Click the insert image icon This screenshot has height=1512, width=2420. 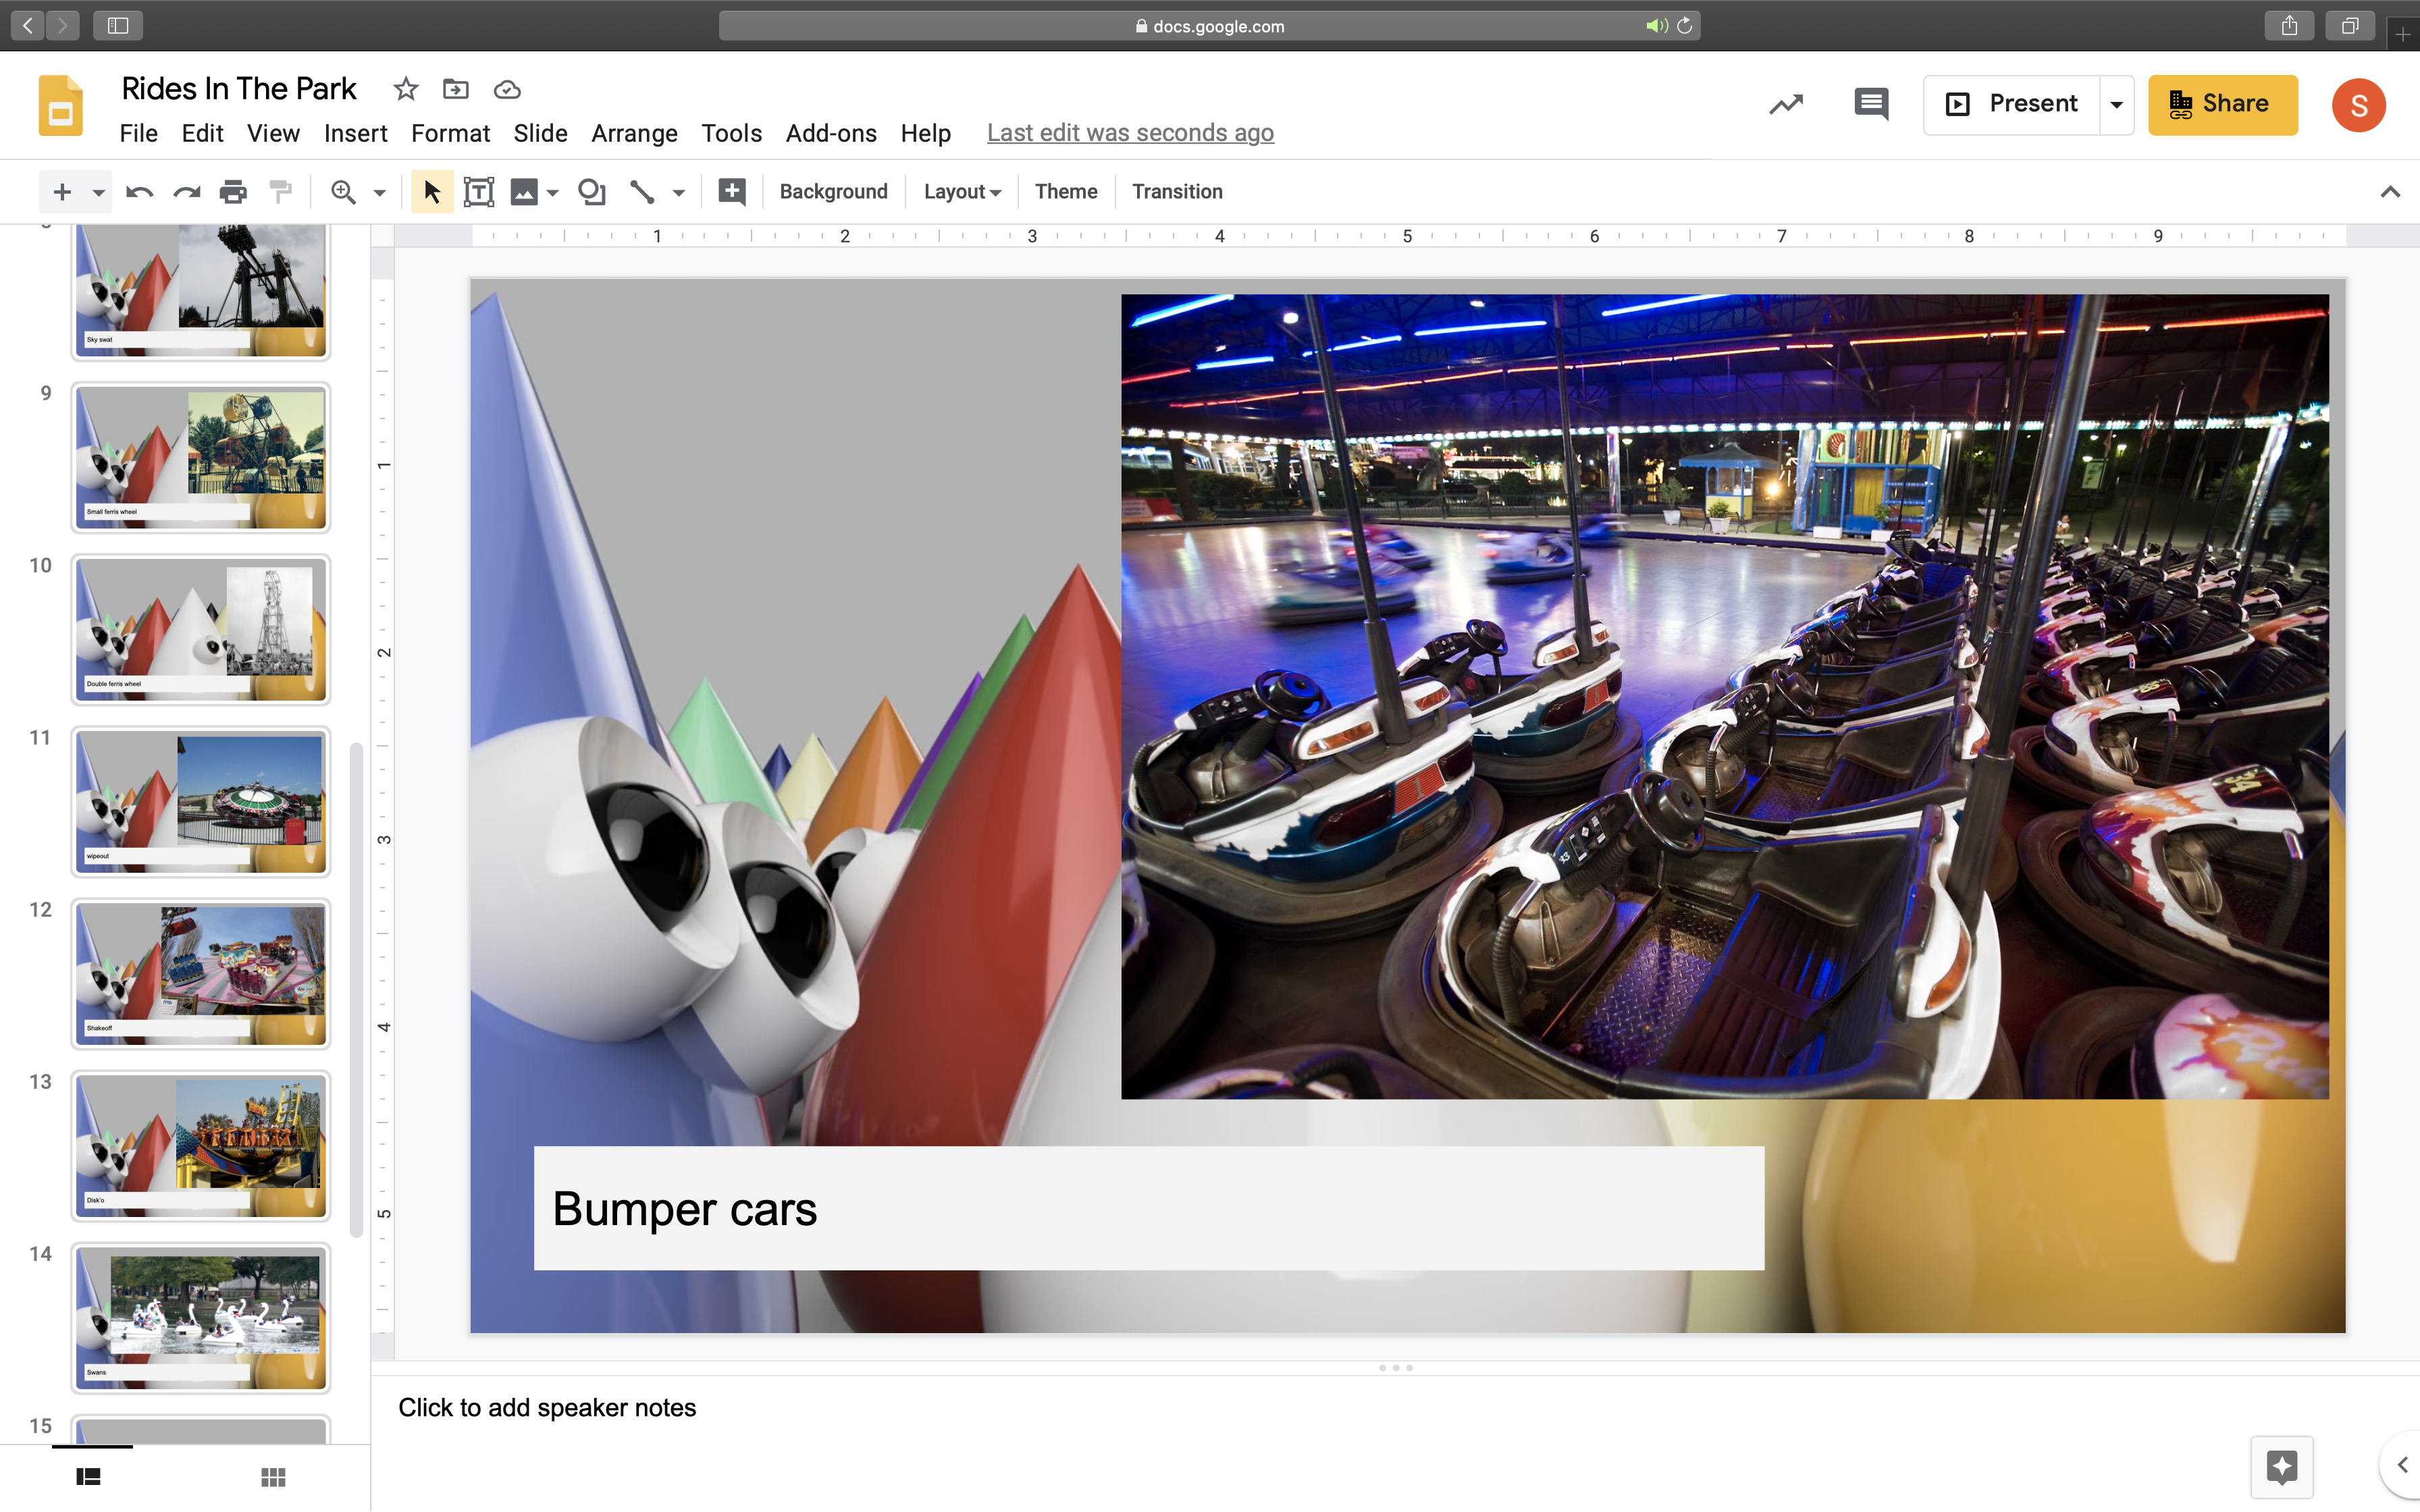[524, 192]
